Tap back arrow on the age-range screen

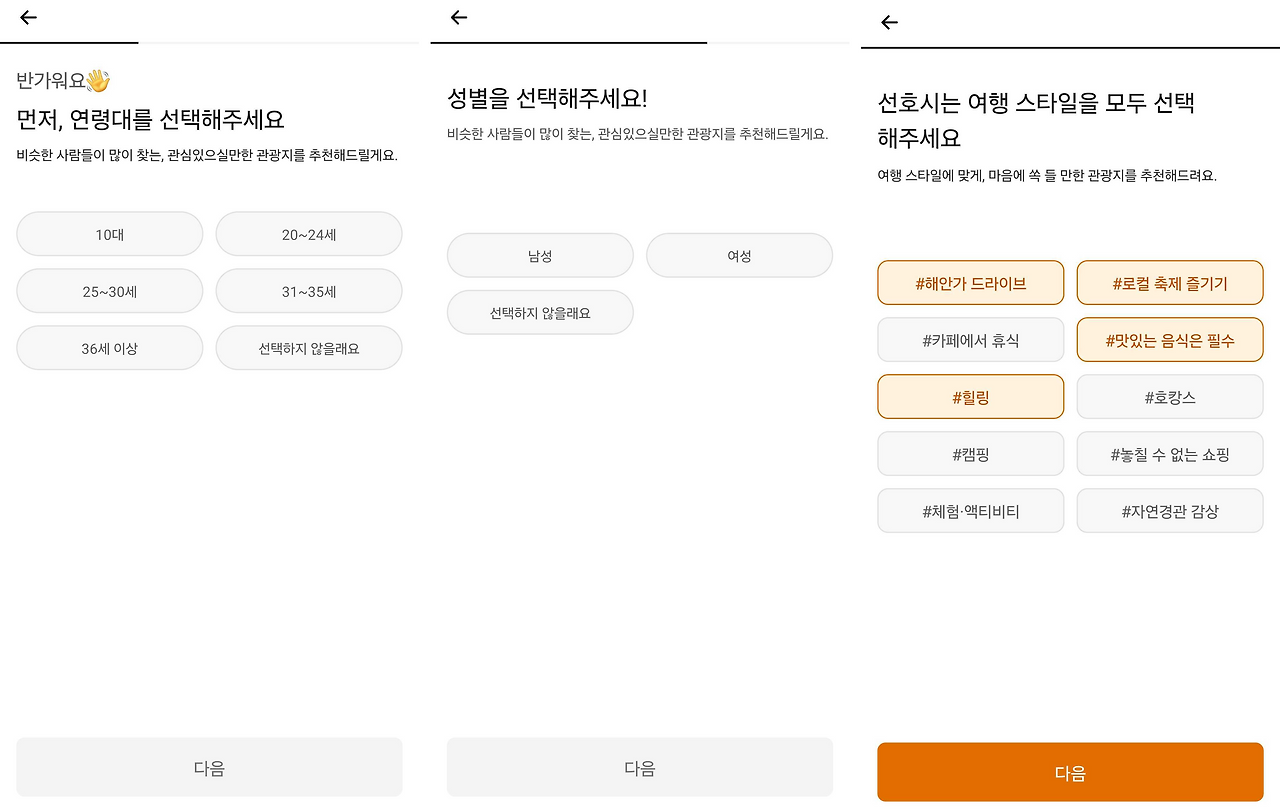coord(28,17)
